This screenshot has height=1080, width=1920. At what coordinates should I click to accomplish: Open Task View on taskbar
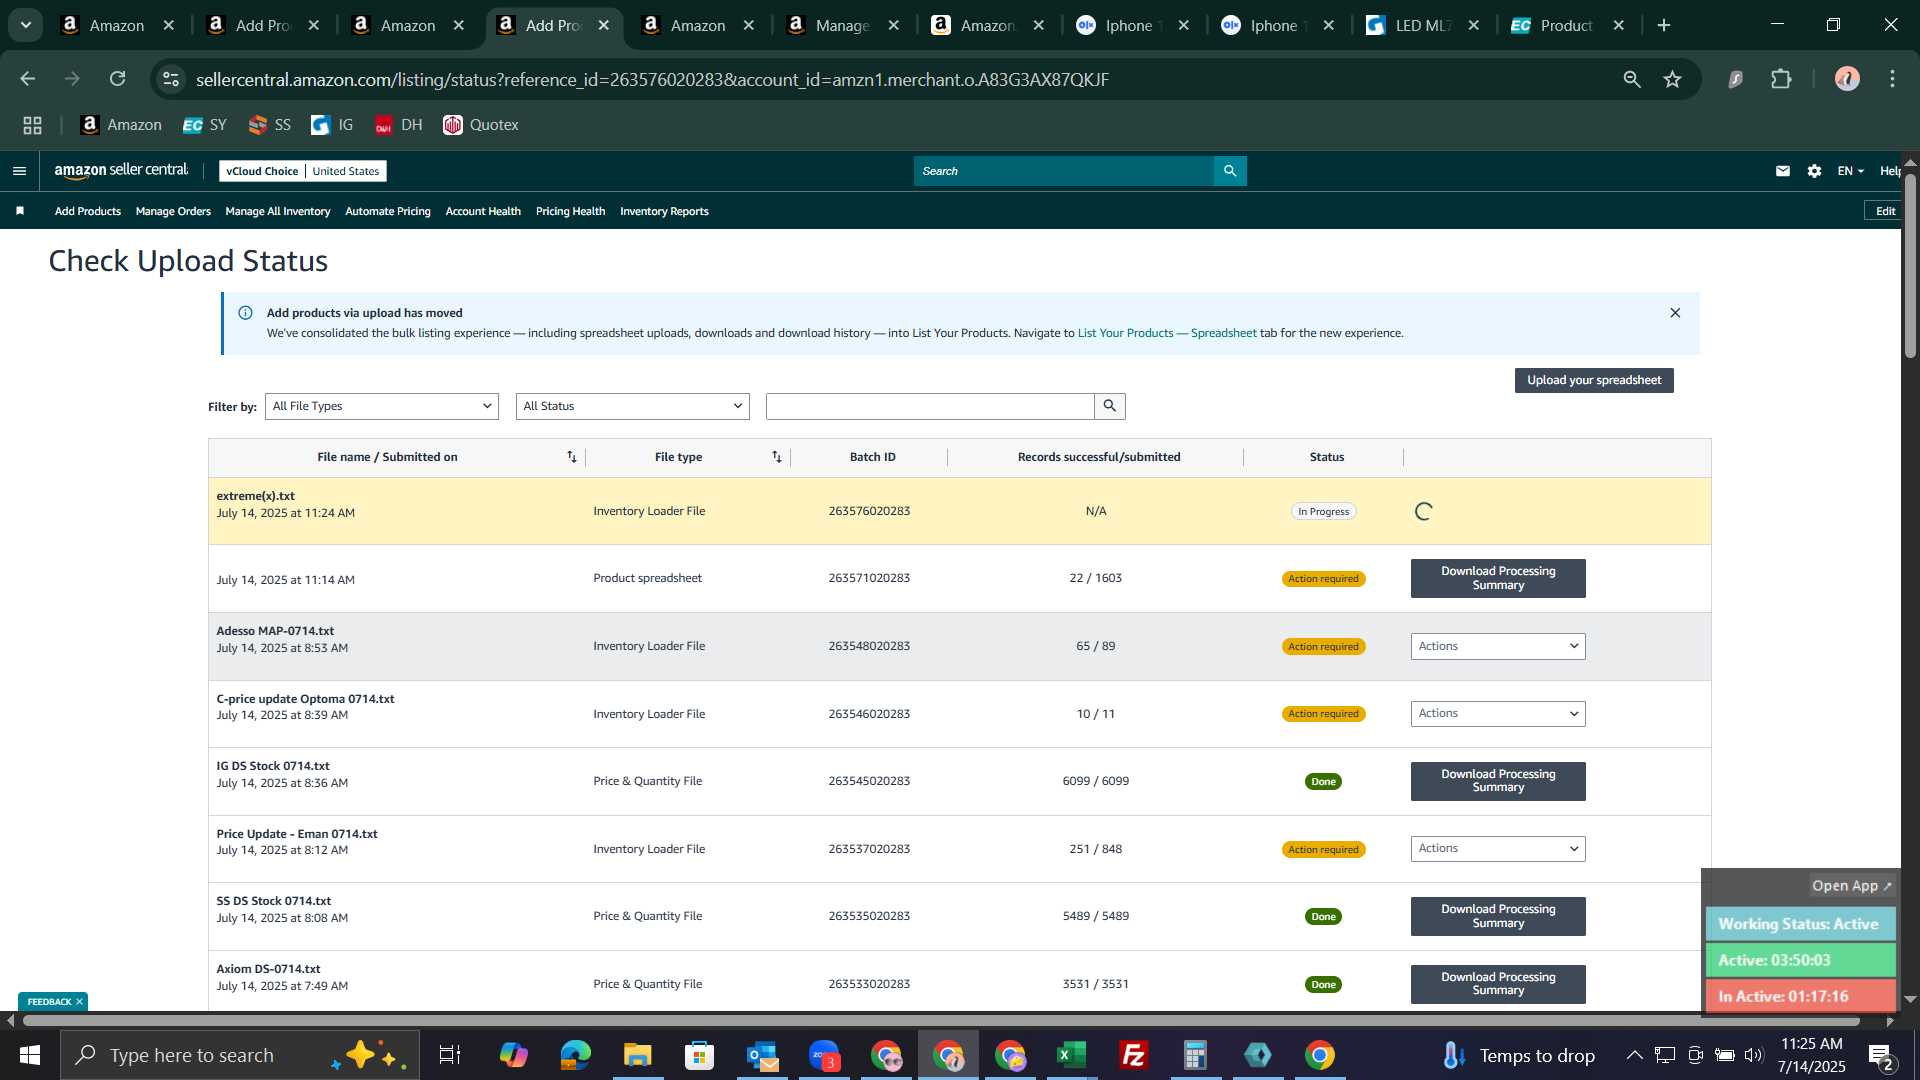[x=450, y=1055]
